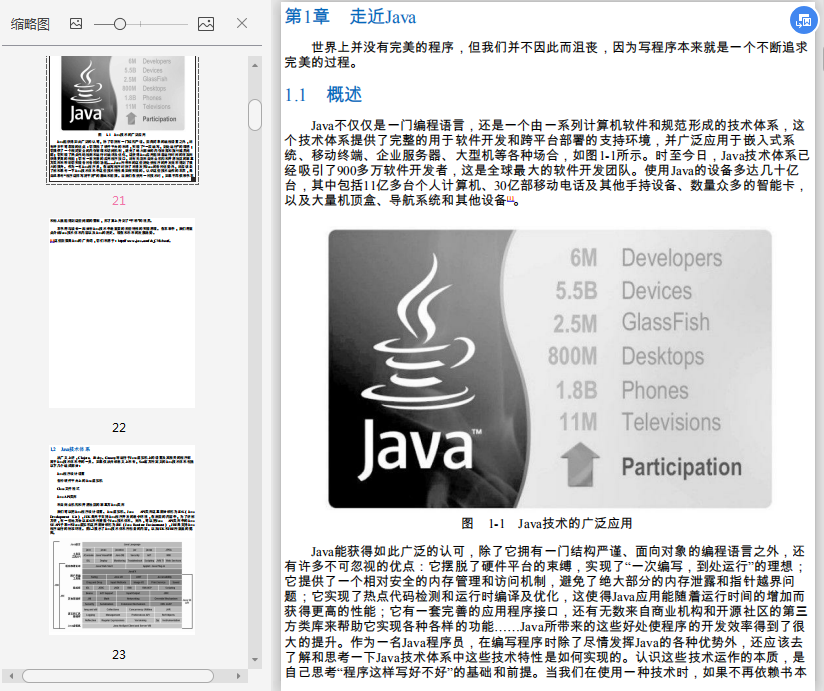
Task: Click the enlarge thumbnails large image icon
Action: [x=206, y=24]
